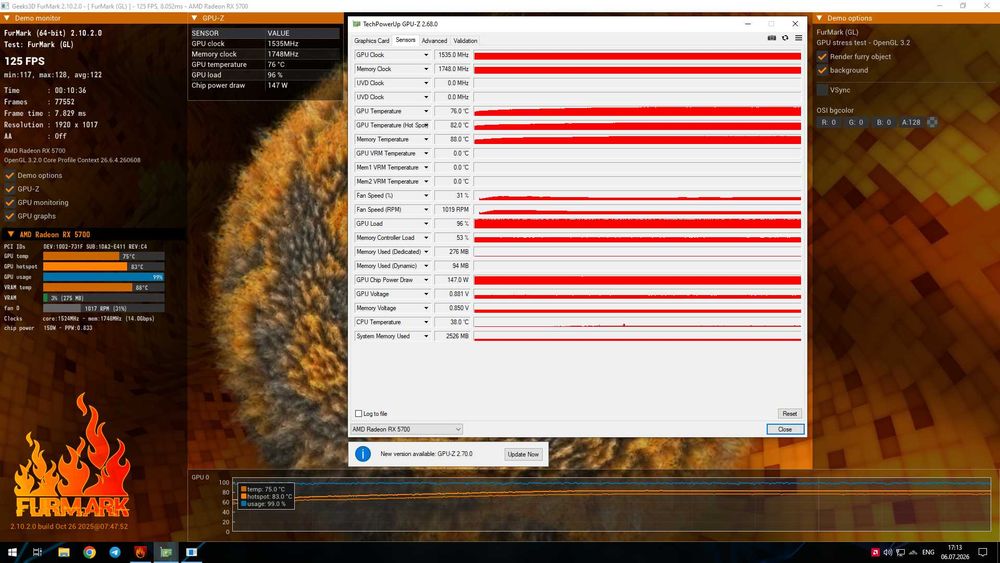
Task: Open the GPU Chip Power Draw dropdown arrow
Action: tap(426, 280)
